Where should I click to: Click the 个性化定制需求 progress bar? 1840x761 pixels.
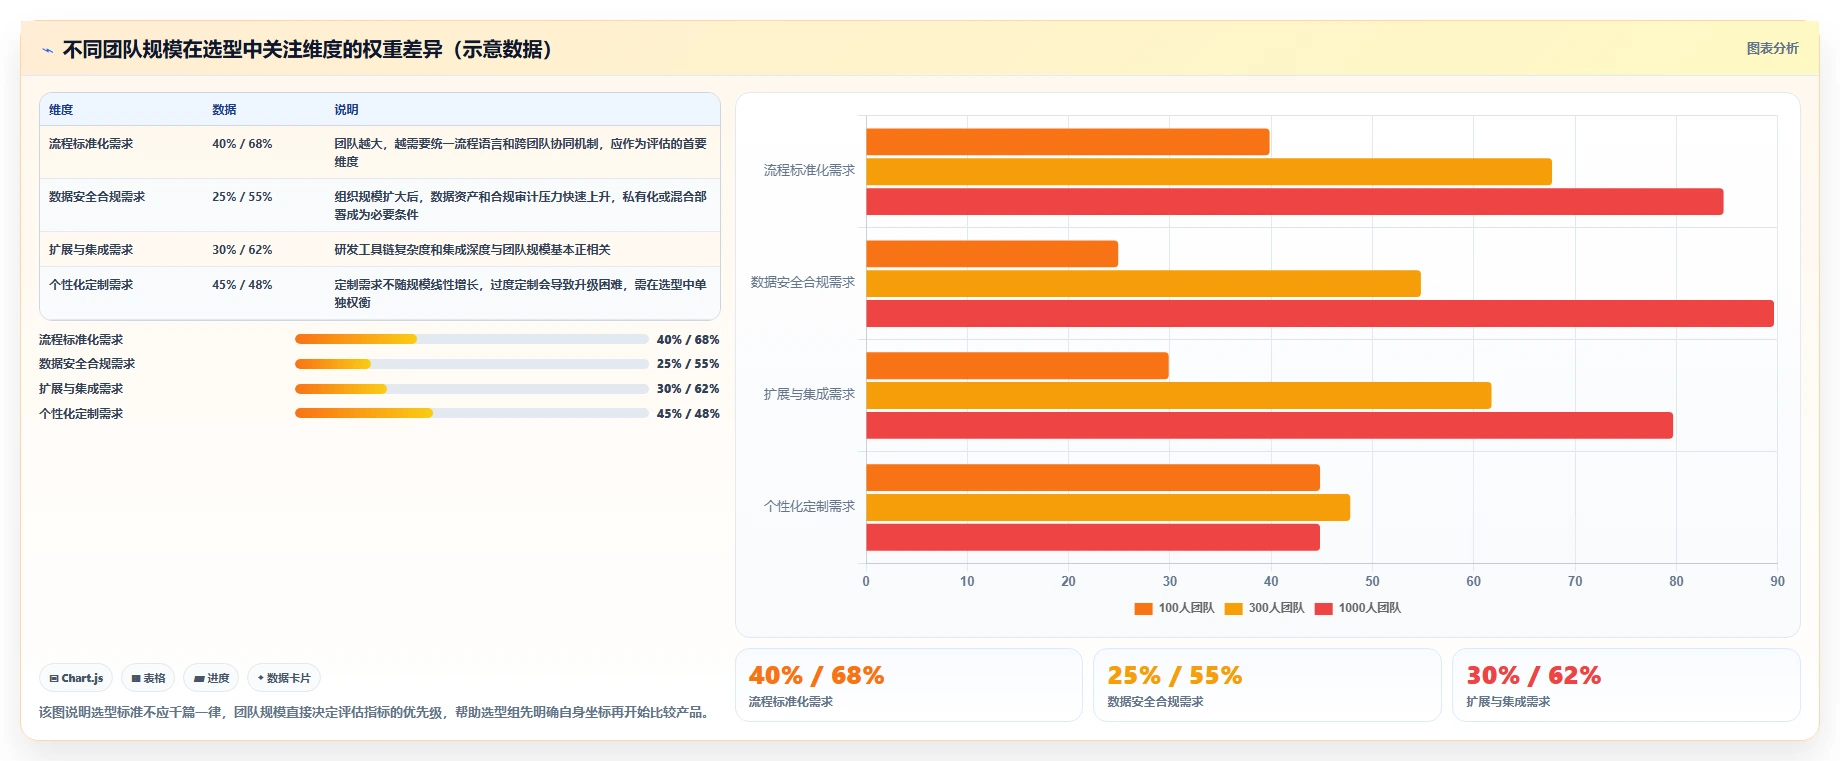click(x=472, y=413)
